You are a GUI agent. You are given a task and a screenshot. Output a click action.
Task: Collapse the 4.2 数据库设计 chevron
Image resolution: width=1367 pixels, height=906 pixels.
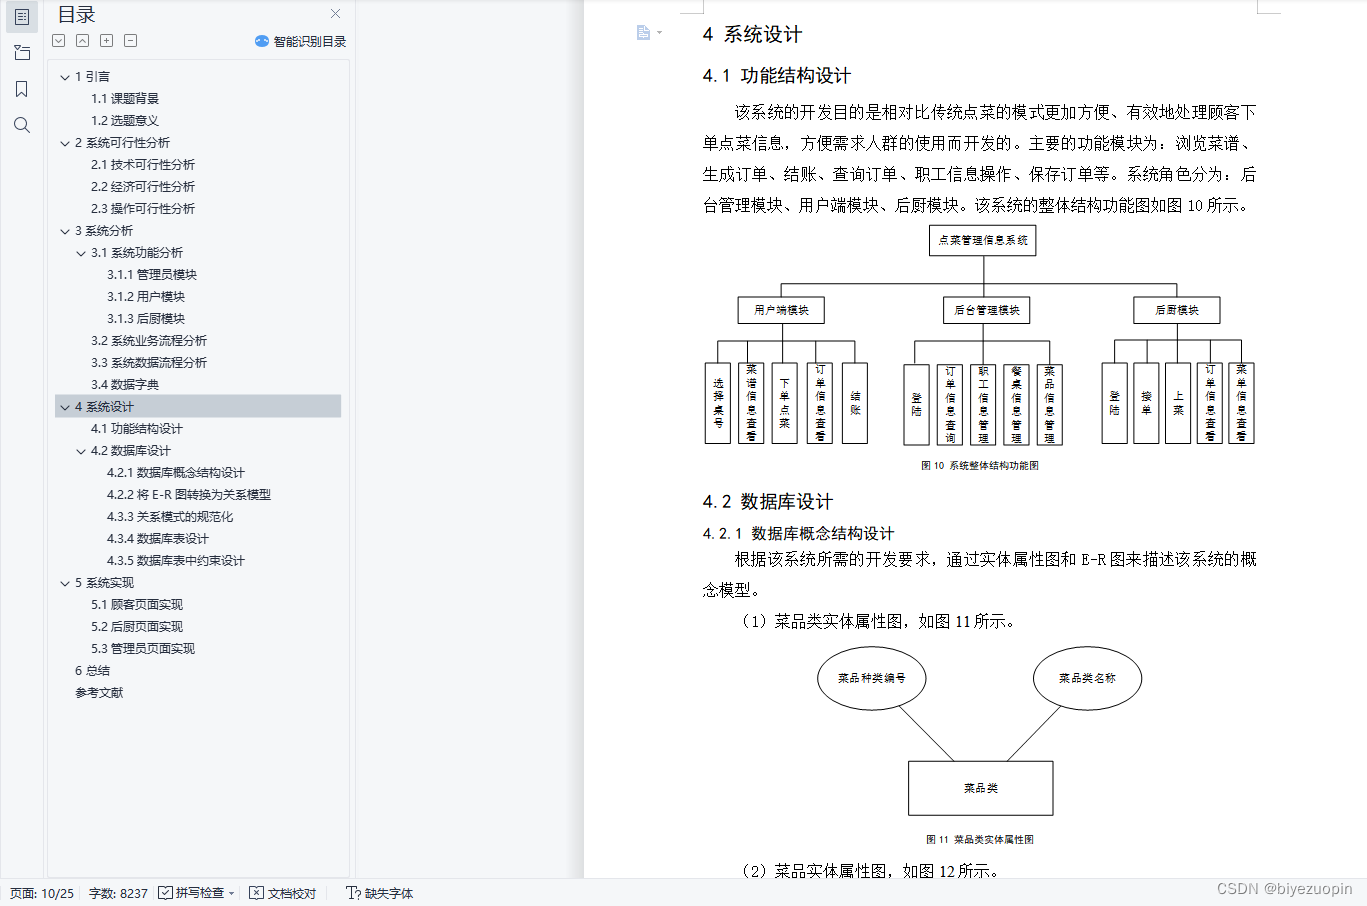pyautogui.click(x=81, y=451)
